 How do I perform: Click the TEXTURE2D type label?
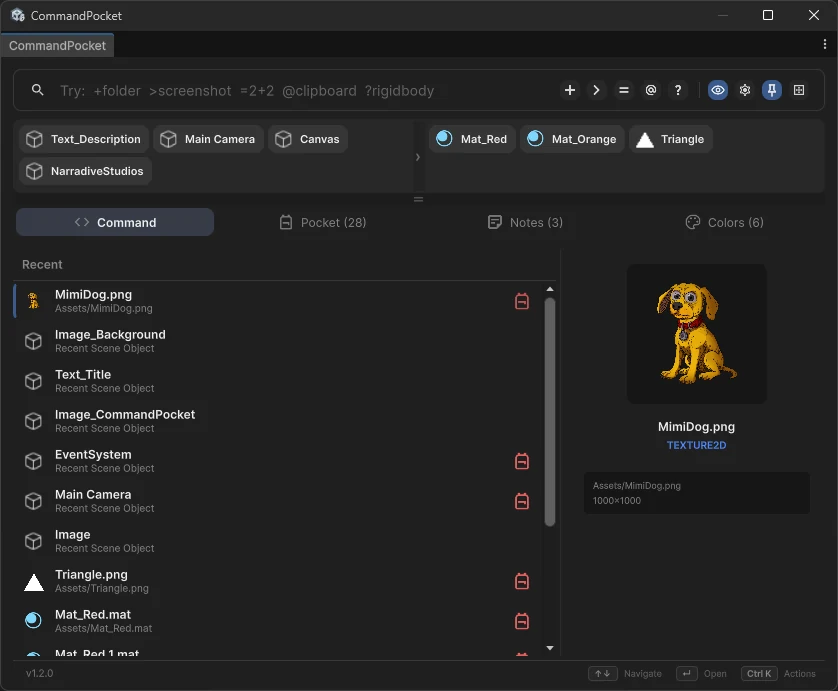pyautogui.click(x=696, y=445)
